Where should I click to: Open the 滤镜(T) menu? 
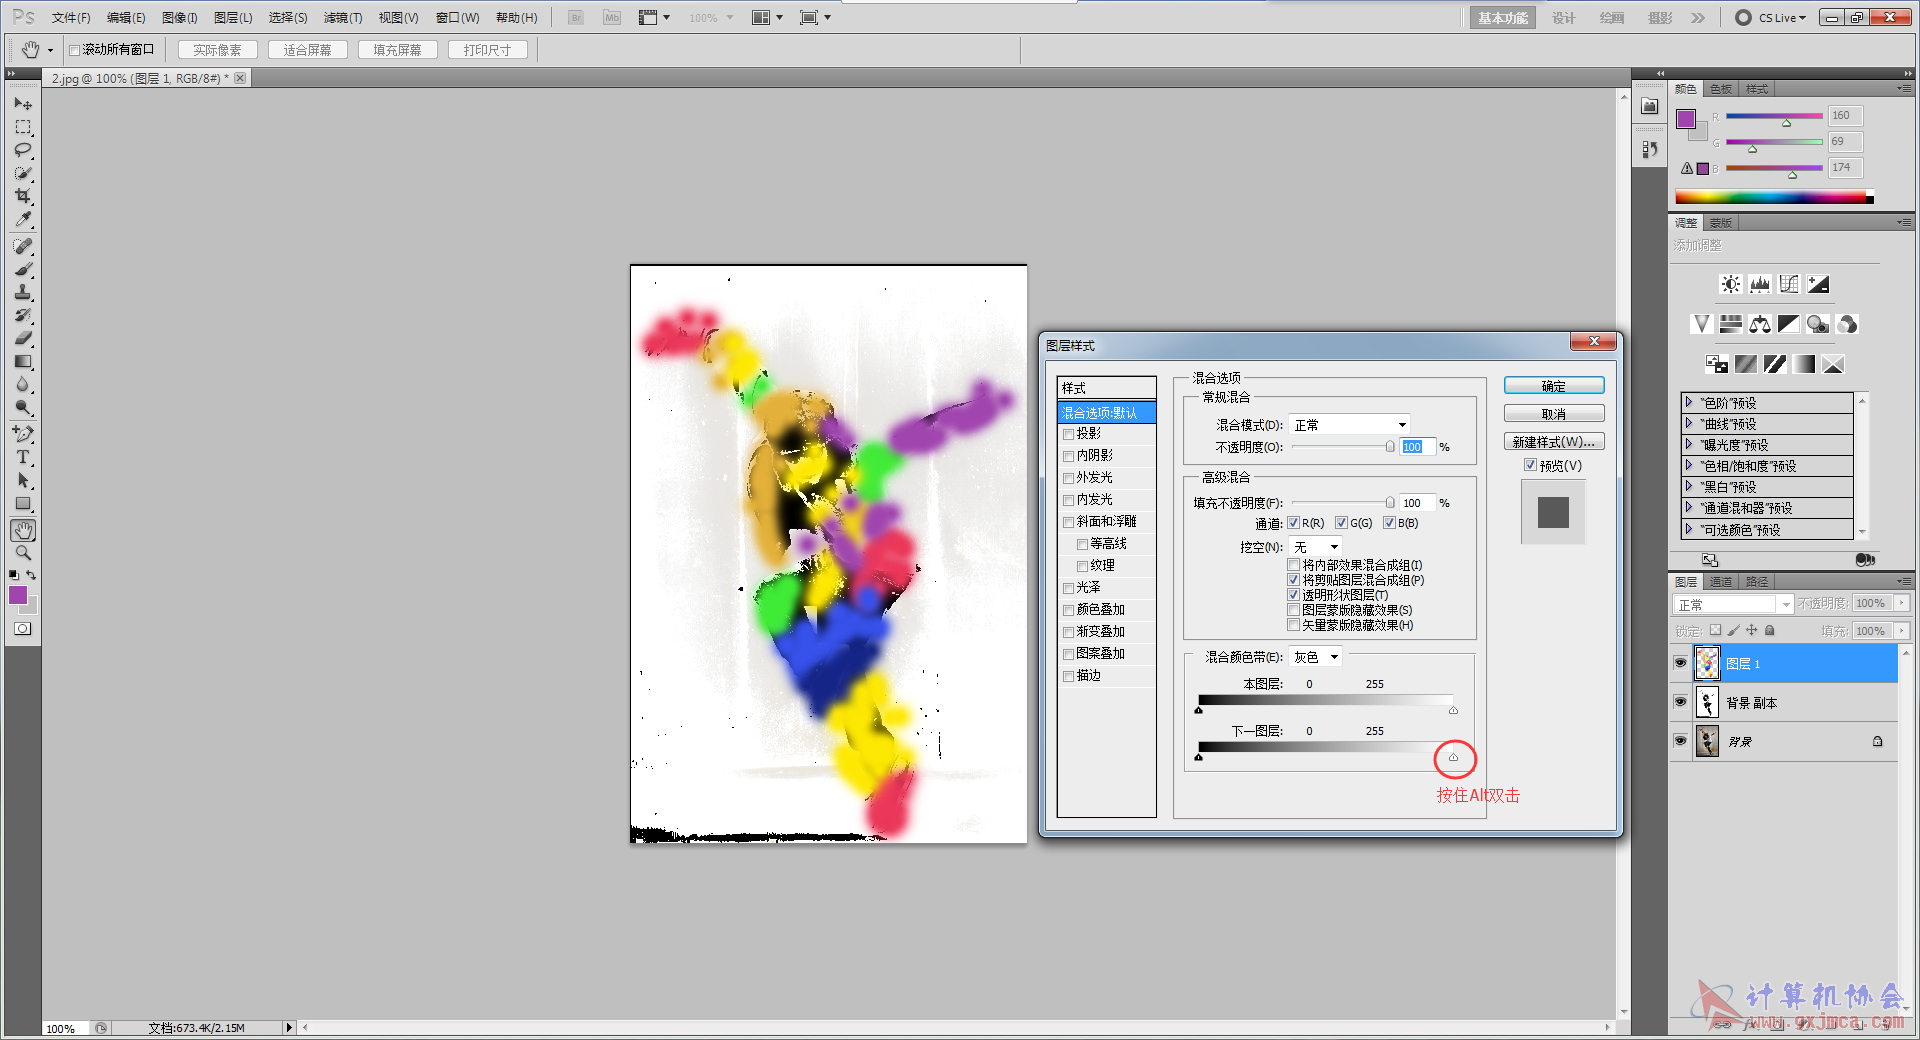click(x=343, y=18)
